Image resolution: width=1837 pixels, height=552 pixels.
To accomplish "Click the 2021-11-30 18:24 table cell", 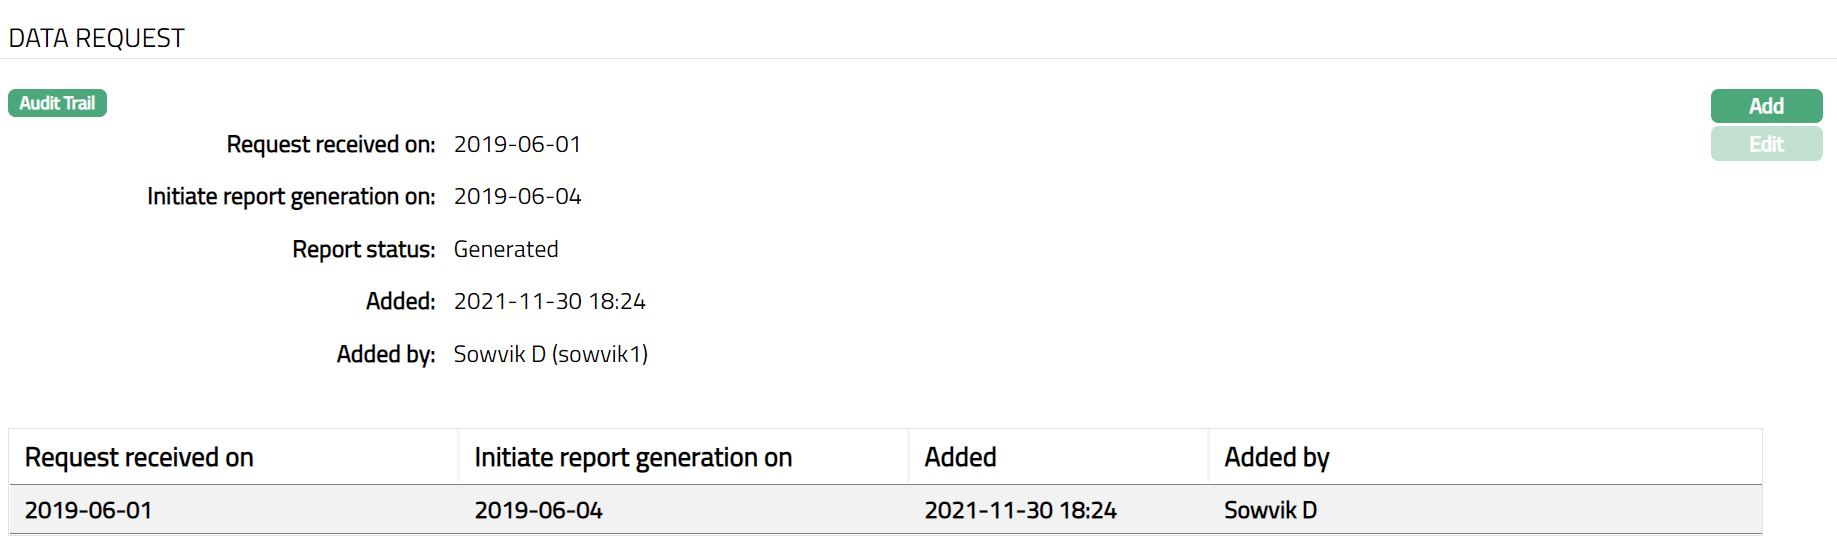I will tap(1020, 510).
